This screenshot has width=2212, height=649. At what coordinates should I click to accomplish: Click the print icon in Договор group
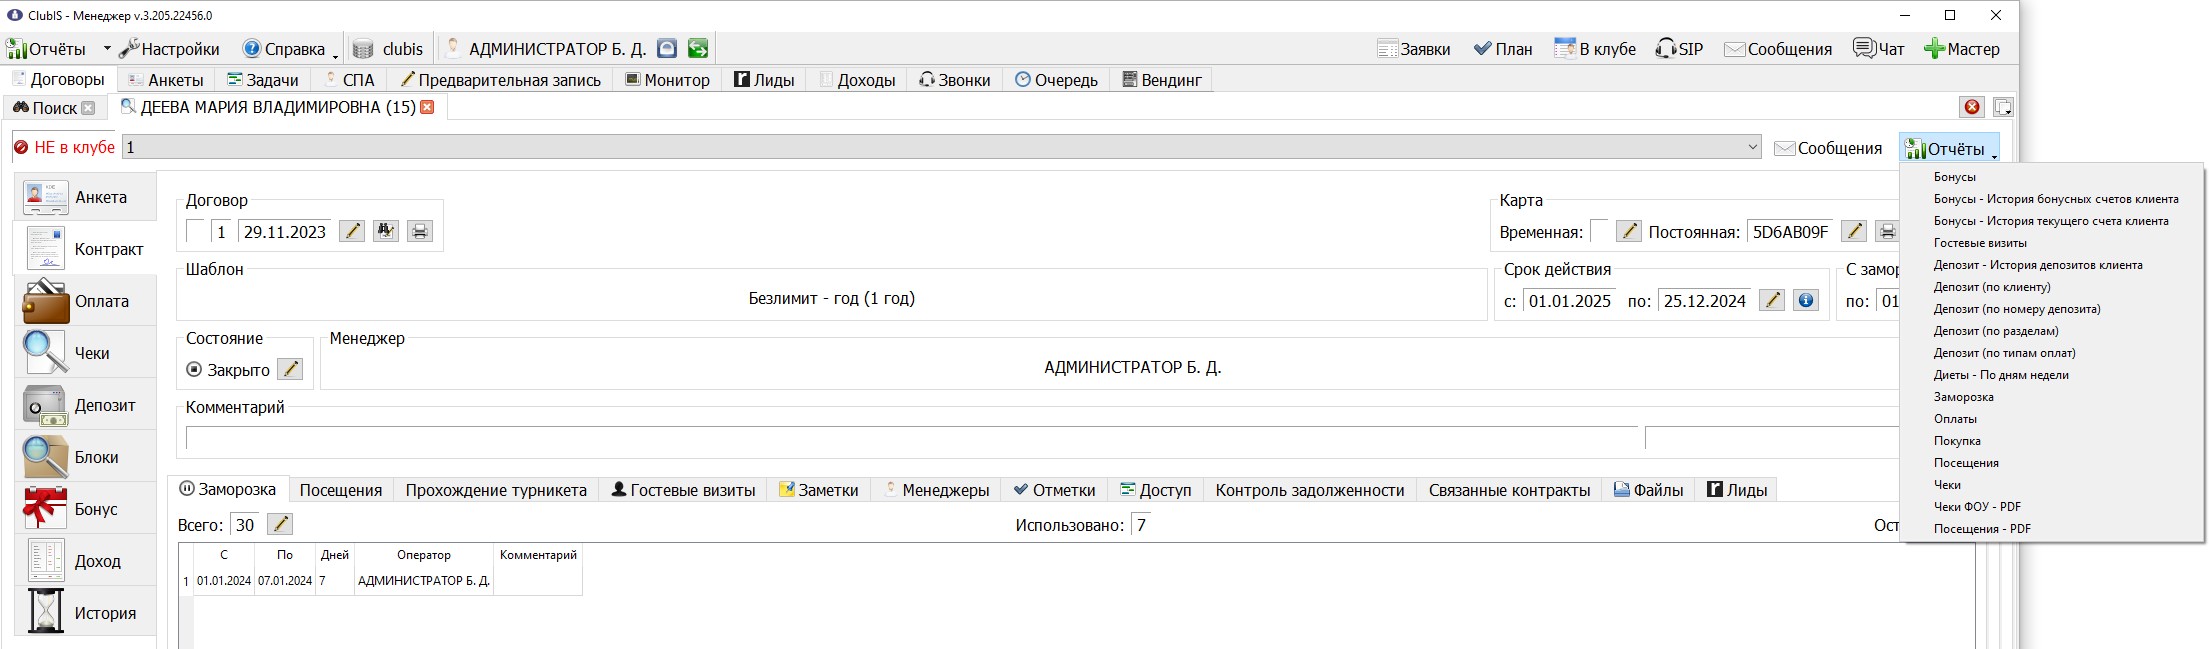click(420, 232)
